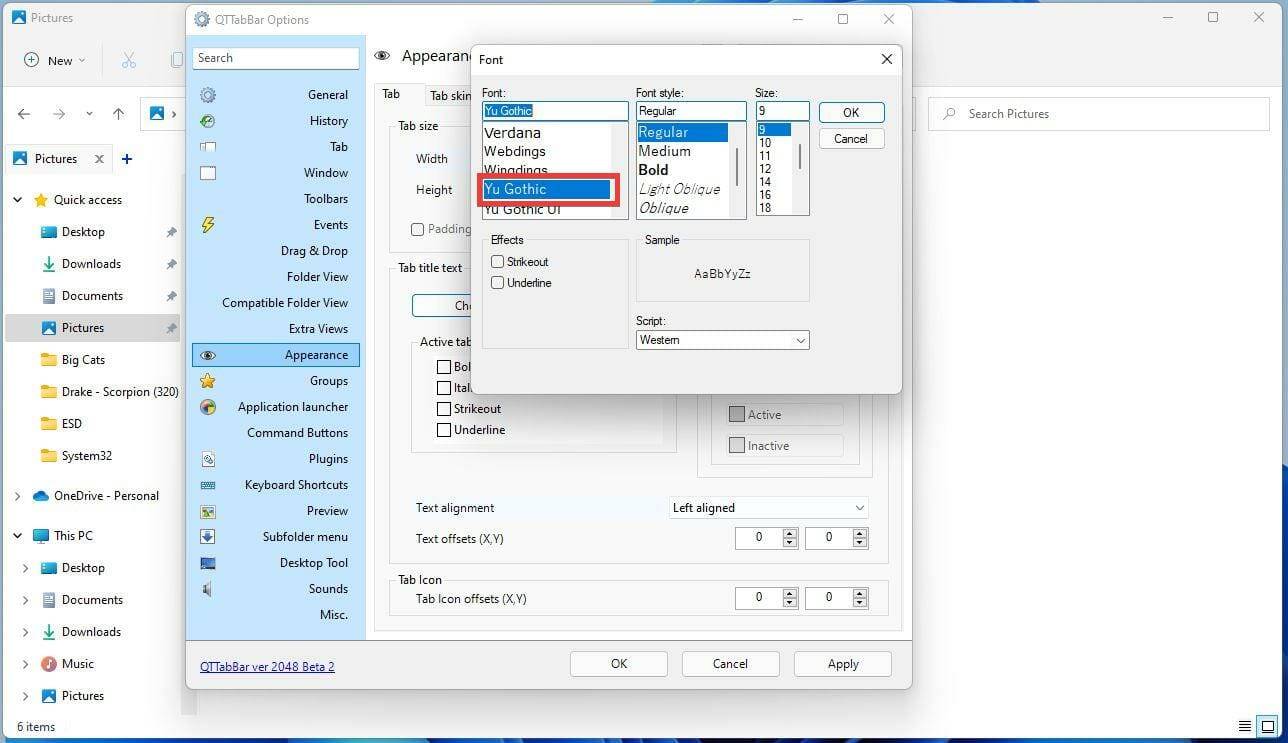The width and height of the screenshot is (1288, 743).
Task: Click the Appearance eye icon in sidebar
Action: [208, 354]
